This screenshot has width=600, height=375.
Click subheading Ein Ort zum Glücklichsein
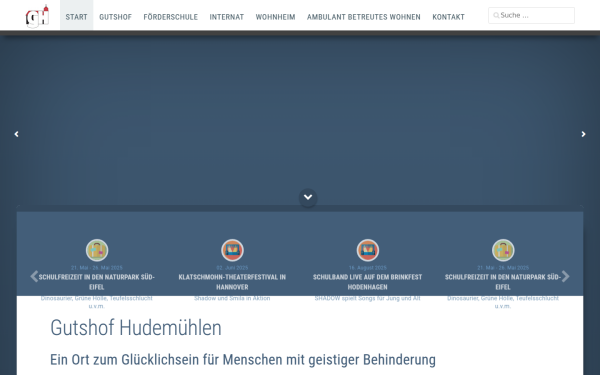(243, 360)
